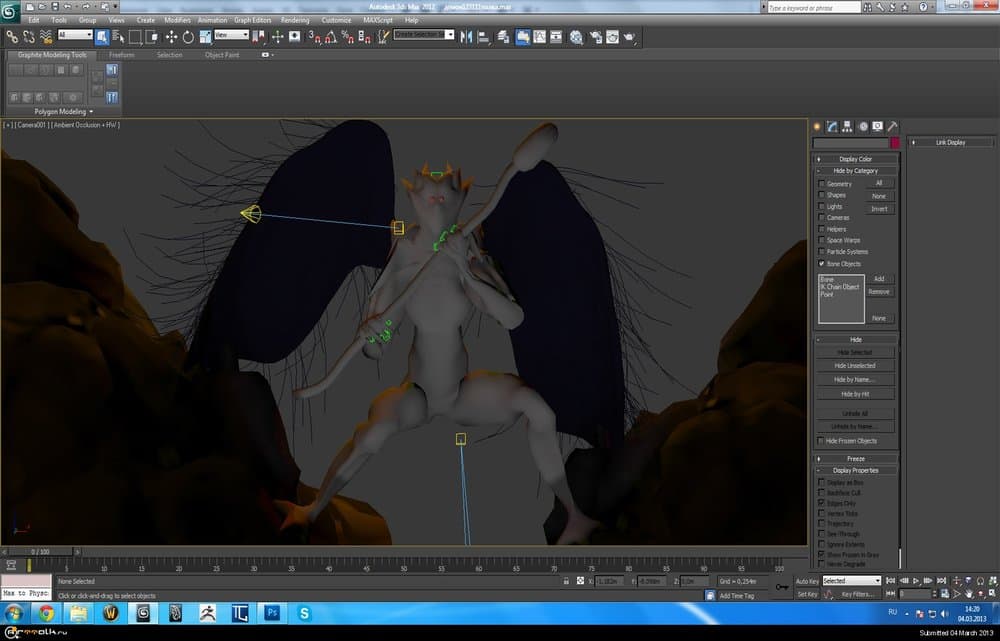Switch to the Freeform ribbon tab
This screenshot has height=641, width=1000.
coord(122,55)
